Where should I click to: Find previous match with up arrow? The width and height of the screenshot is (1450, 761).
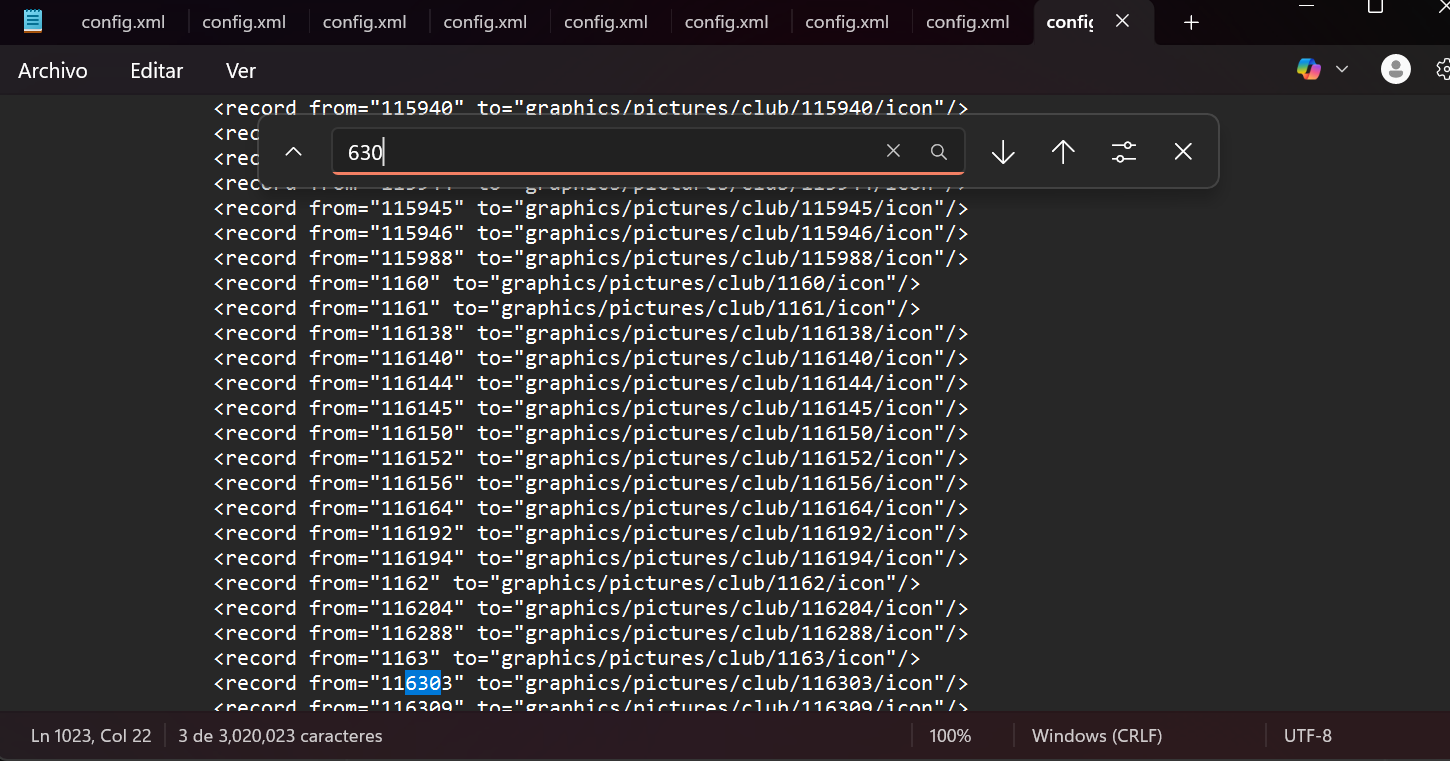(1063, 152)
